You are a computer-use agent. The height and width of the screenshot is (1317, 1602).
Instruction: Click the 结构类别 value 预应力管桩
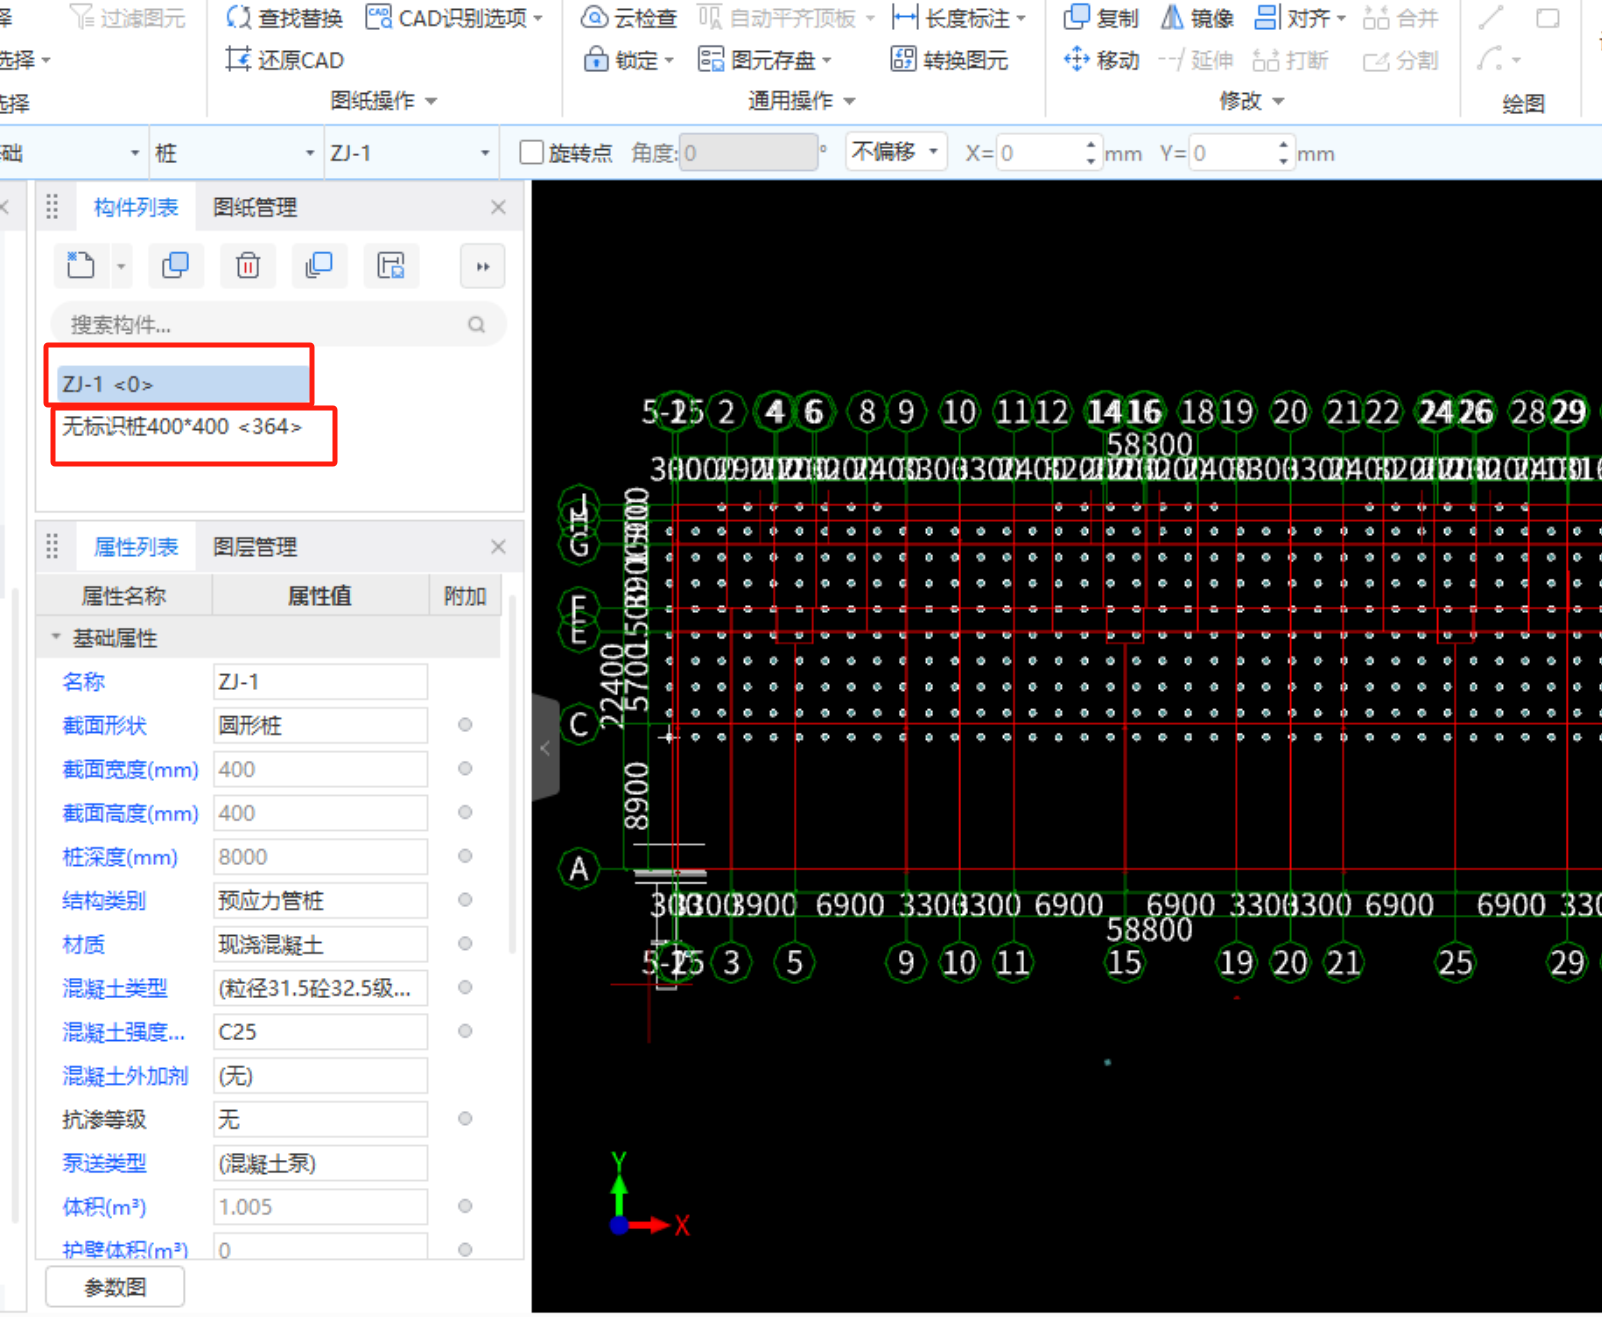[x=320, y=900]
